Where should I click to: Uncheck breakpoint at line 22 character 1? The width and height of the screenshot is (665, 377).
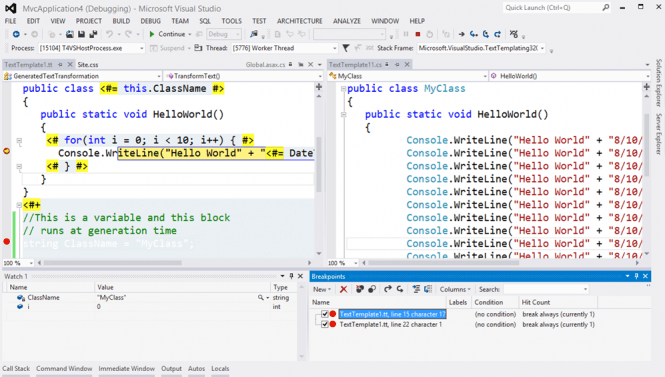pyautogui.click(x=325, y=324)
